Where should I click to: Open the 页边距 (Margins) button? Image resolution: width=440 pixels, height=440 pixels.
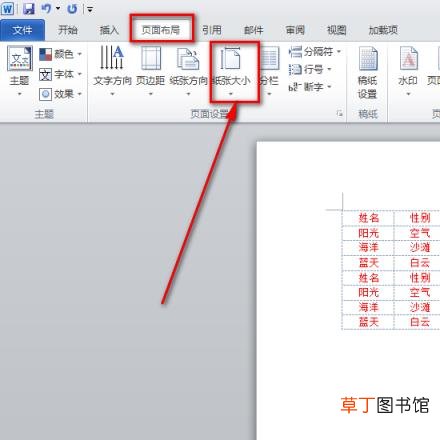tap(151, 71)
